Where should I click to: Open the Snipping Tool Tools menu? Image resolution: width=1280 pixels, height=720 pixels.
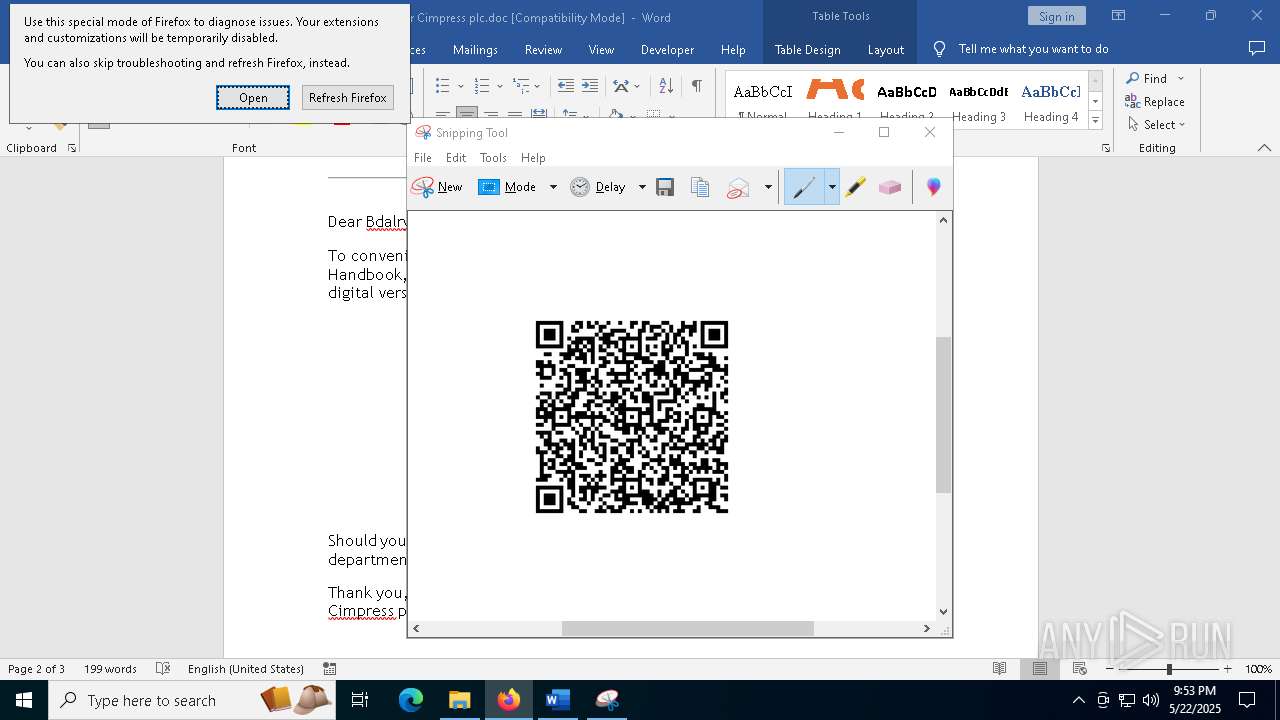click(493, 158)
